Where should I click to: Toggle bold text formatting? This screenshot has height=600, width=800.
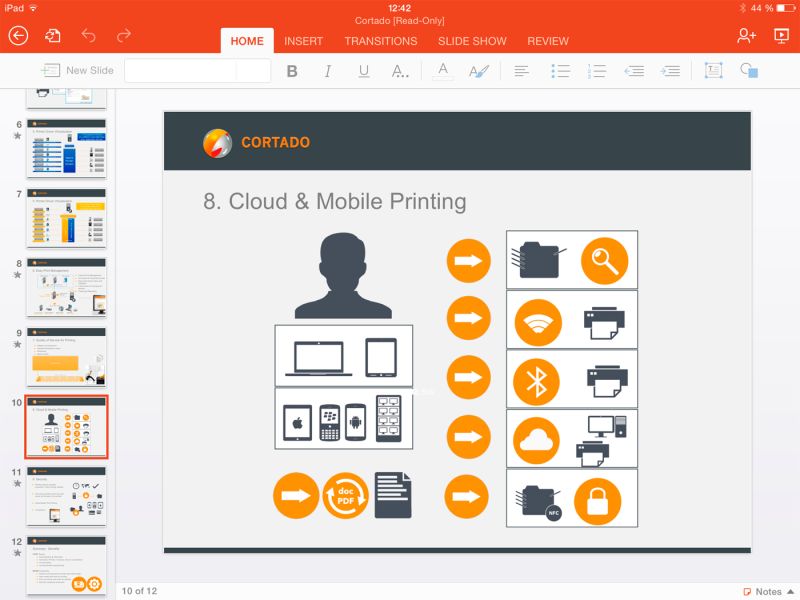tap(291, 70)
